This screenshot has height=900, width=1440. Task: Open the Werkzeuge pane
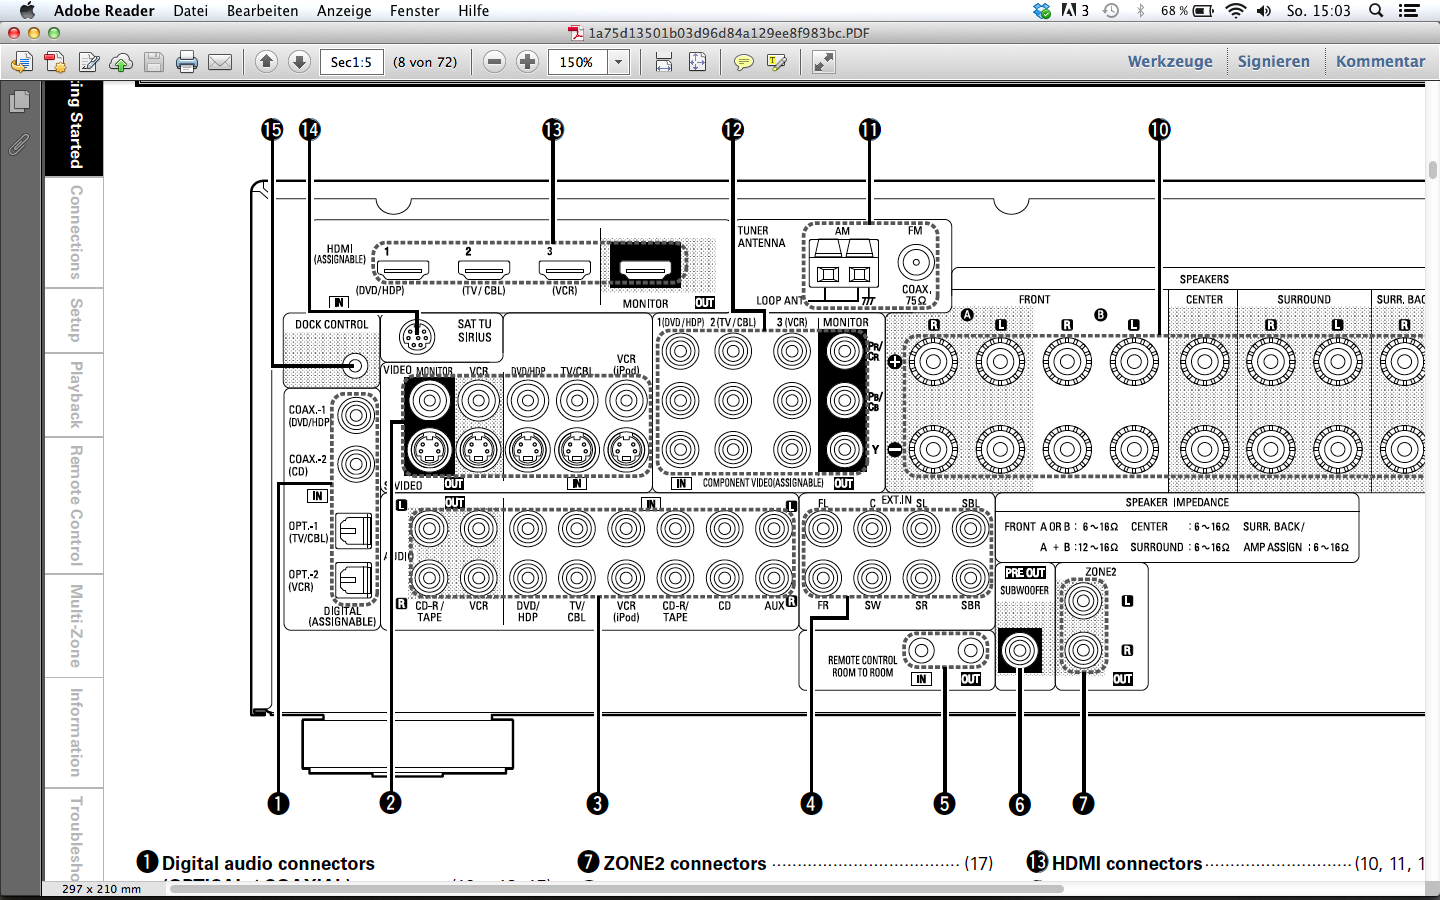[x=1170, y=61]
